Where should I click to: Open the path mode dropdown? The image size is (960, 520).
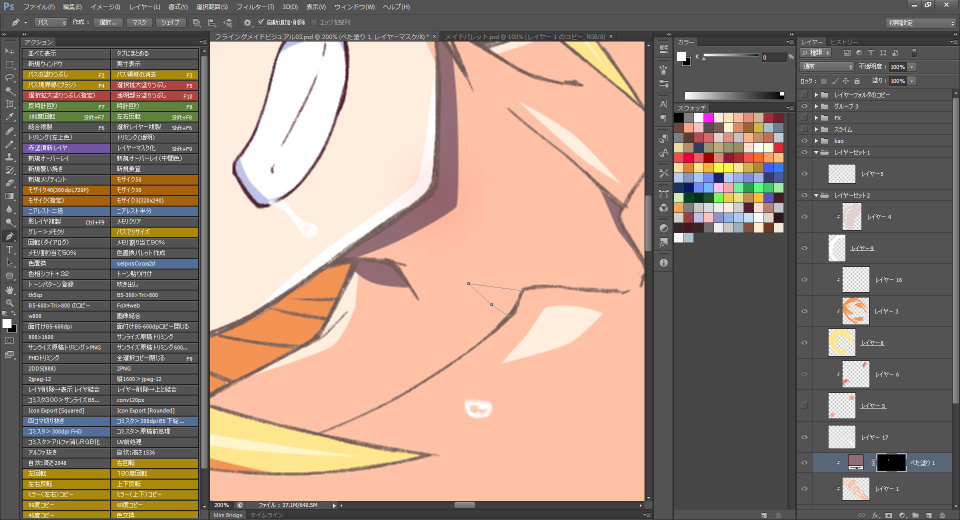point(51,23)
